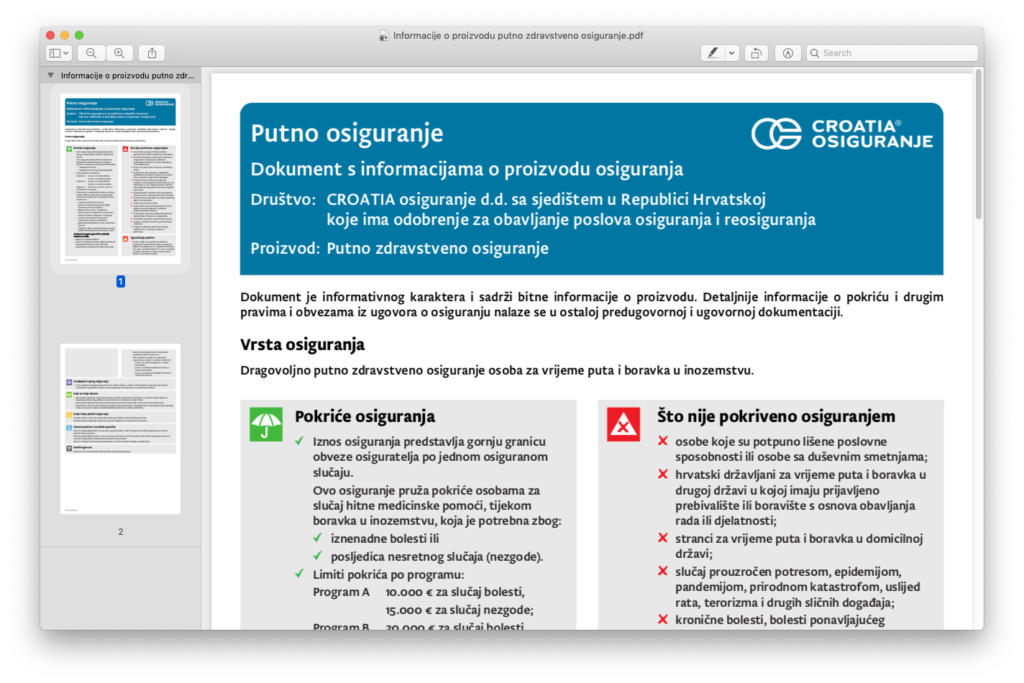The width and height of the screenshot is (1024, 683).
Task: Open the highlight color dropdown arrow
Action: coord(732,53)
